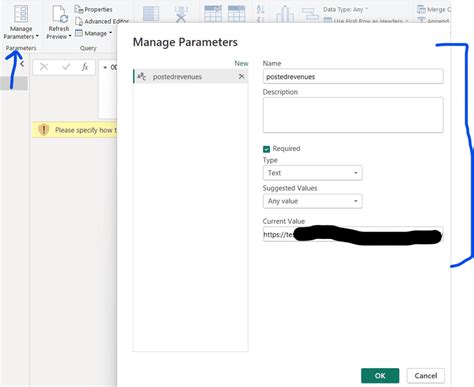This screenshot has width=474, height=387.
Task: Click New to add a parameter
Action: pos(241,63)
